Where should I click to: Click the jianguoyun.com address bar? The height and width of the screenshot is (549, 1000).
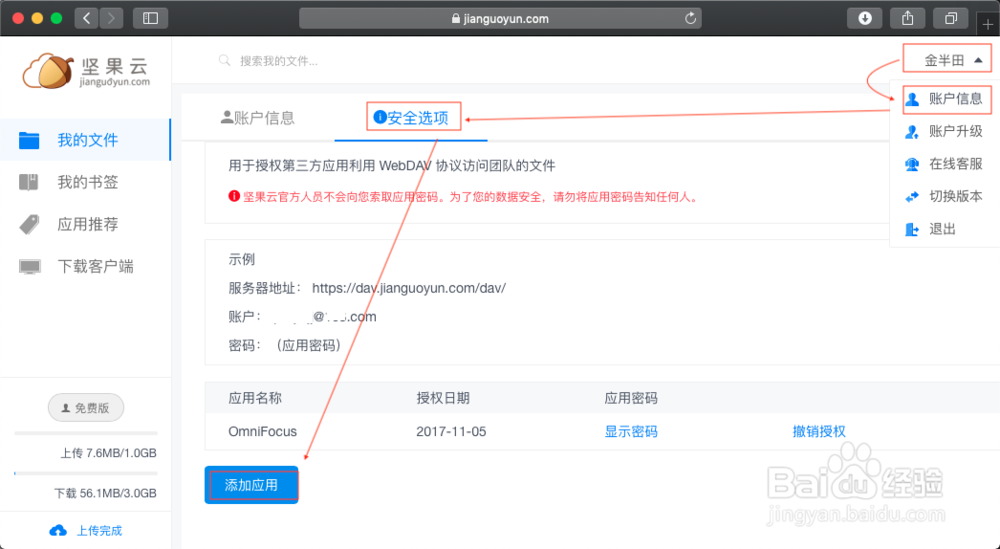click(x=500, y=18)
